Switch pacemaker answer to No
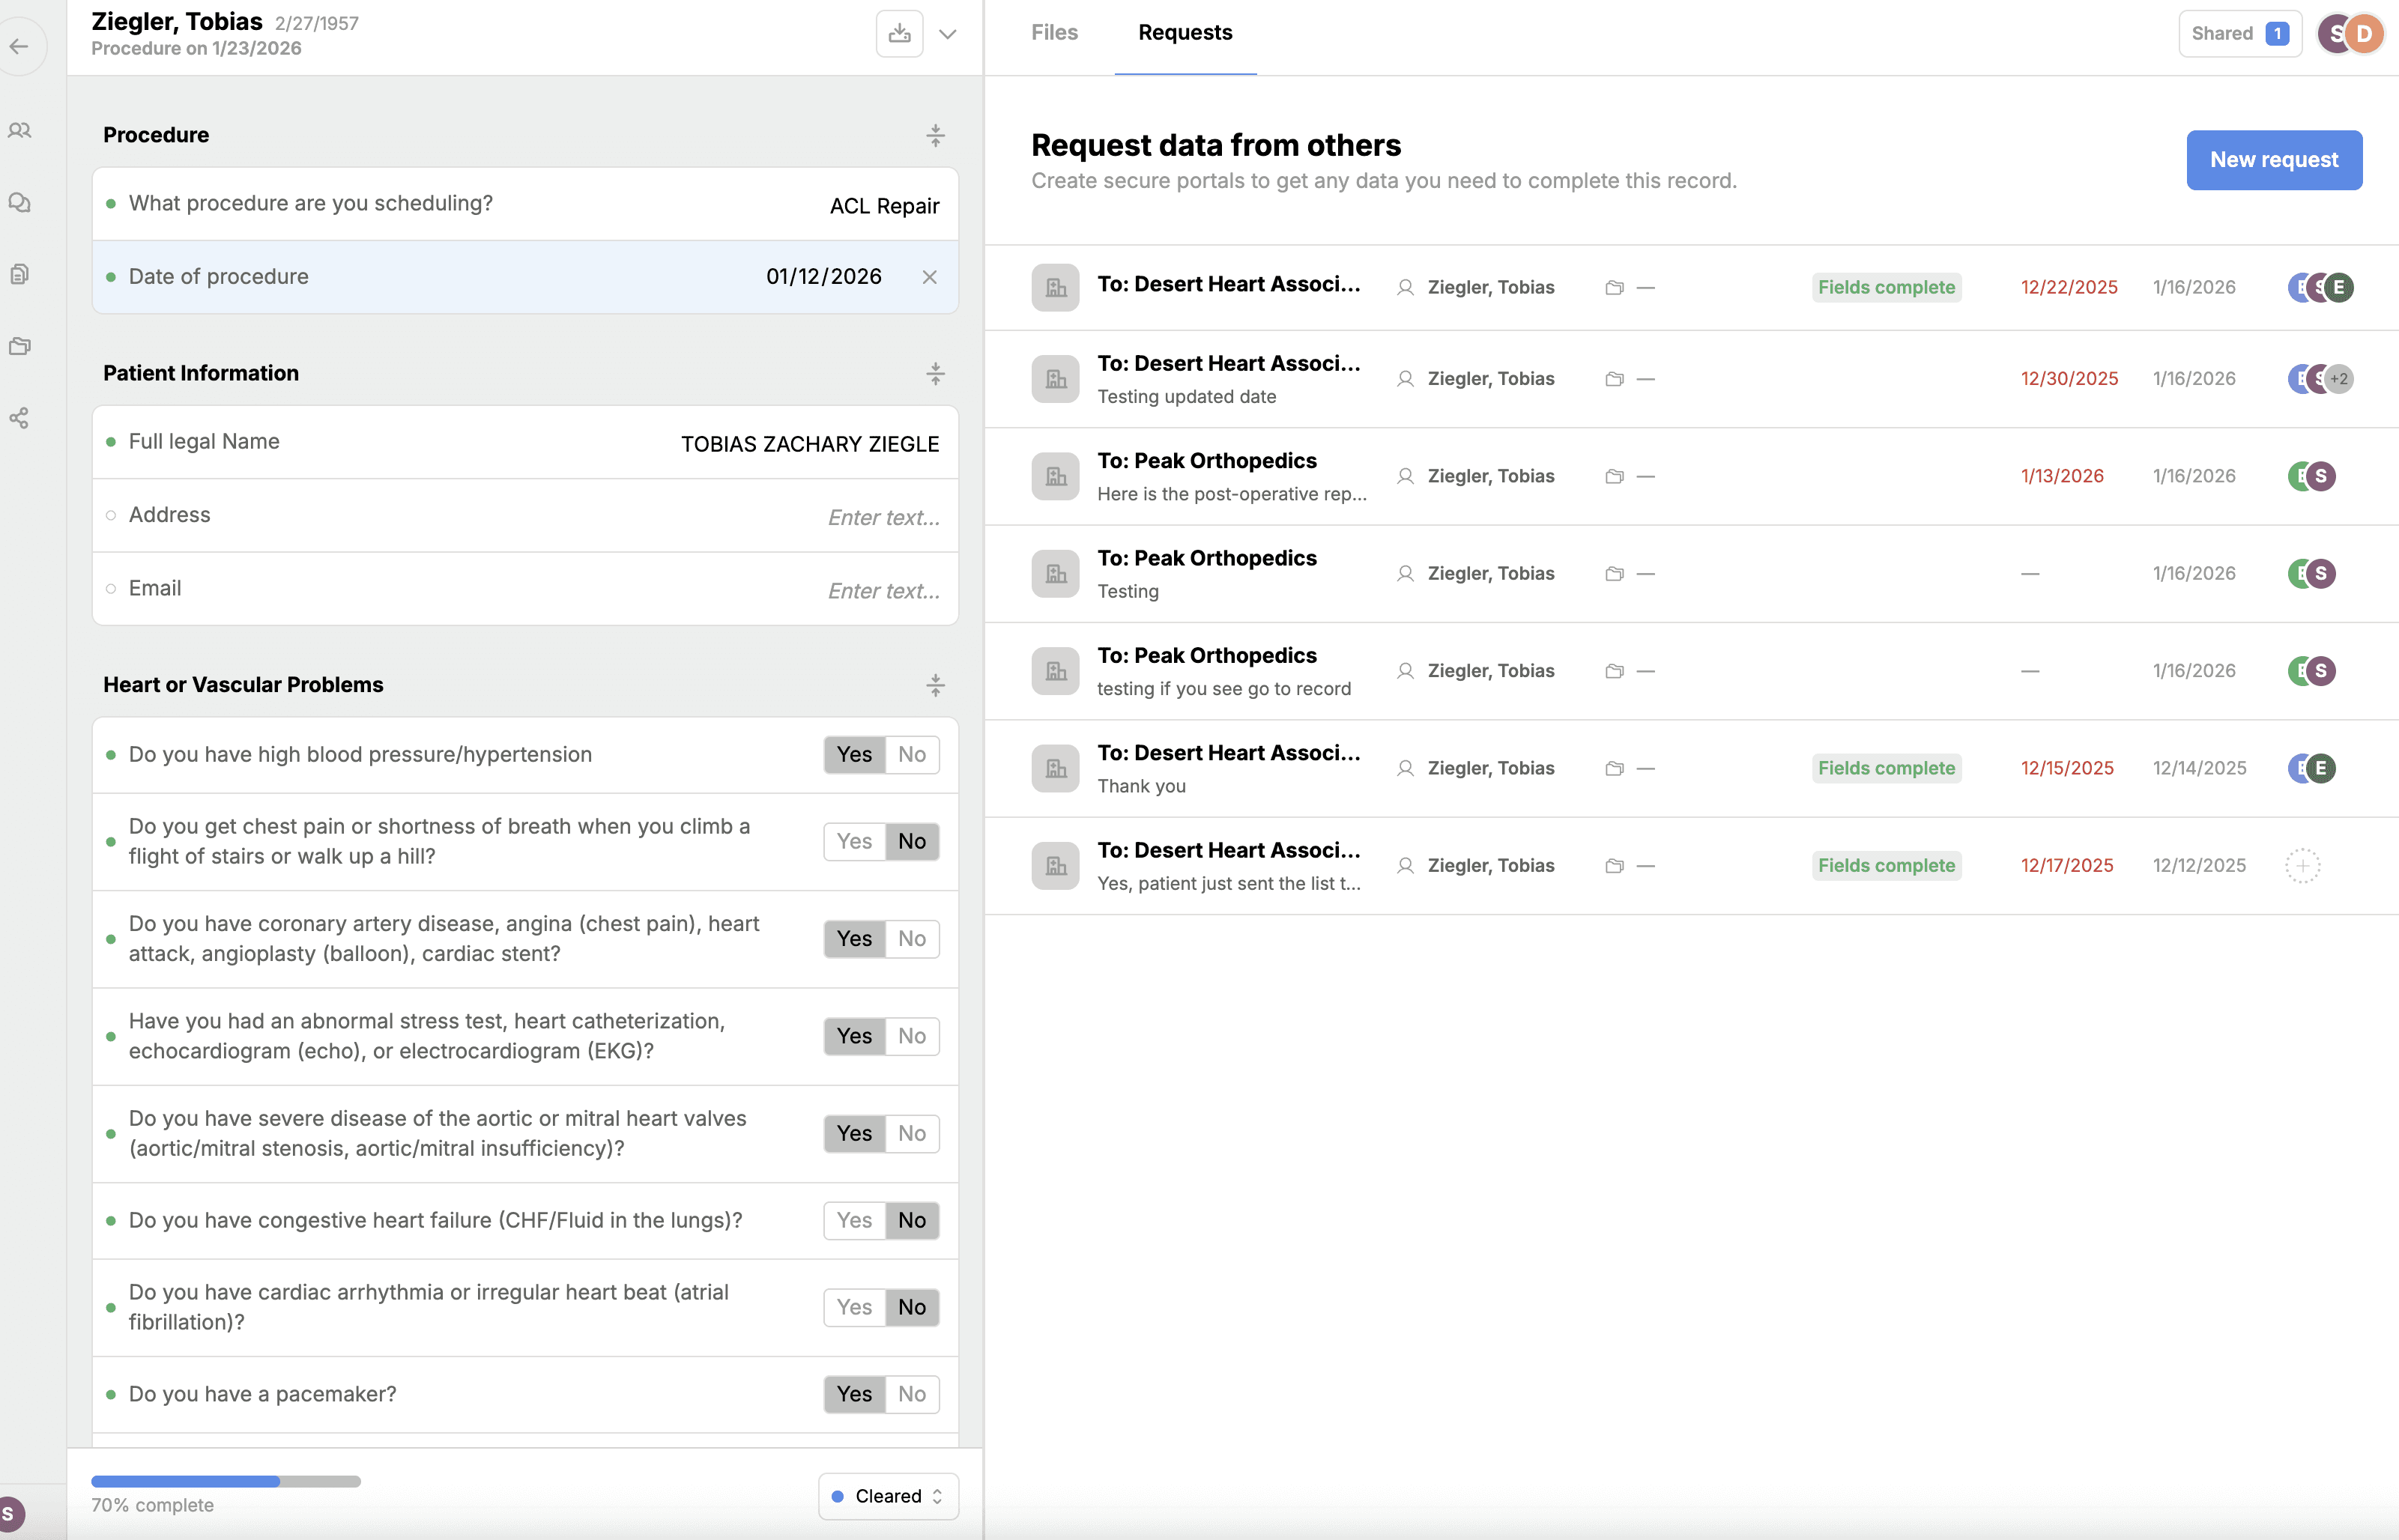2399x1540 pixels. click(911, 1393)
